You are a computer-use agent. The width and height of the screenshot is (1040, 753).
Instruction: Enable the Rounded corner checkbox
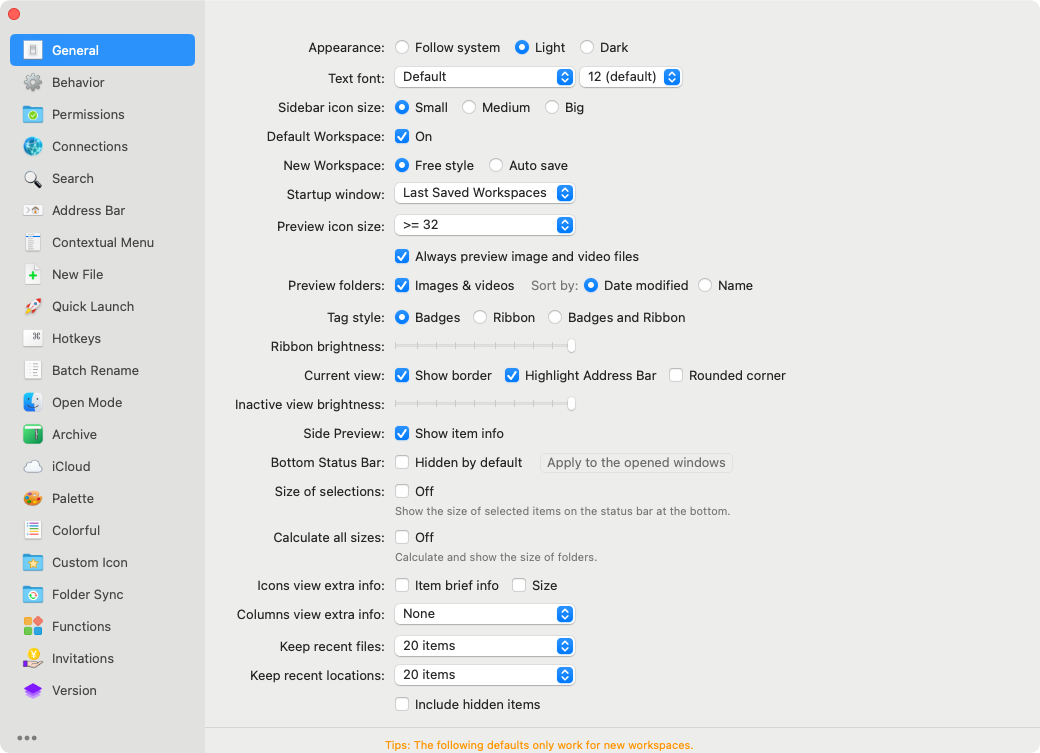coord(676,376)
